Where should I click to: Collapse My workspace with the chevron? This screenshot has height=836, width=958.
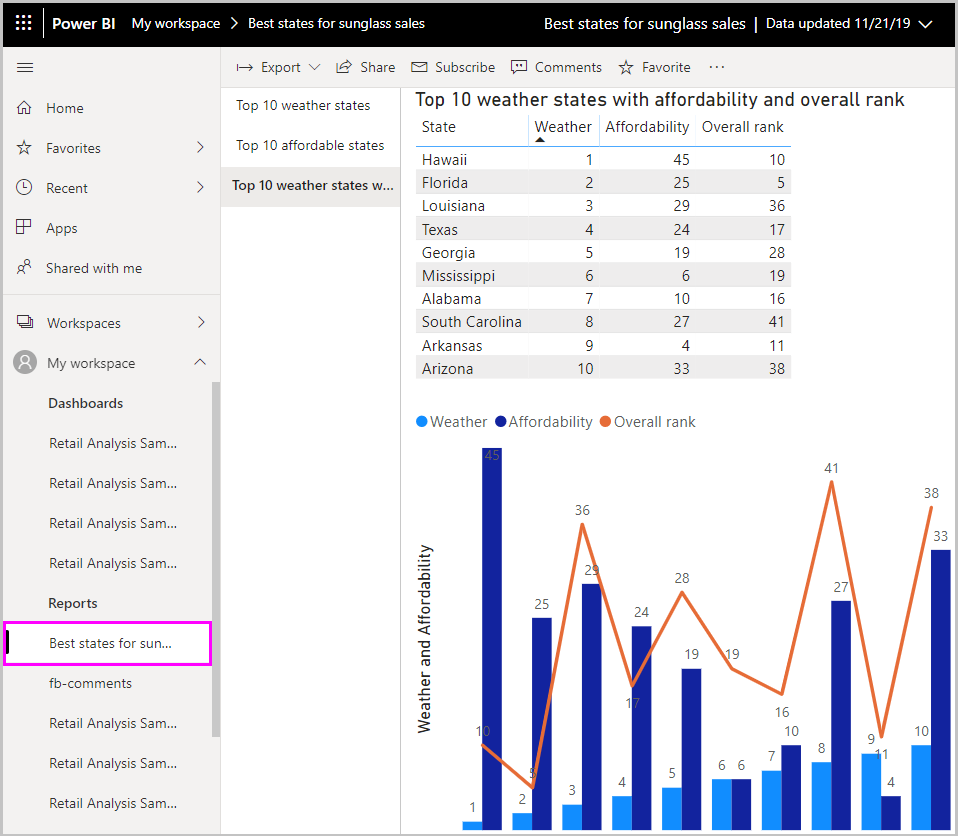coord(200,362)
